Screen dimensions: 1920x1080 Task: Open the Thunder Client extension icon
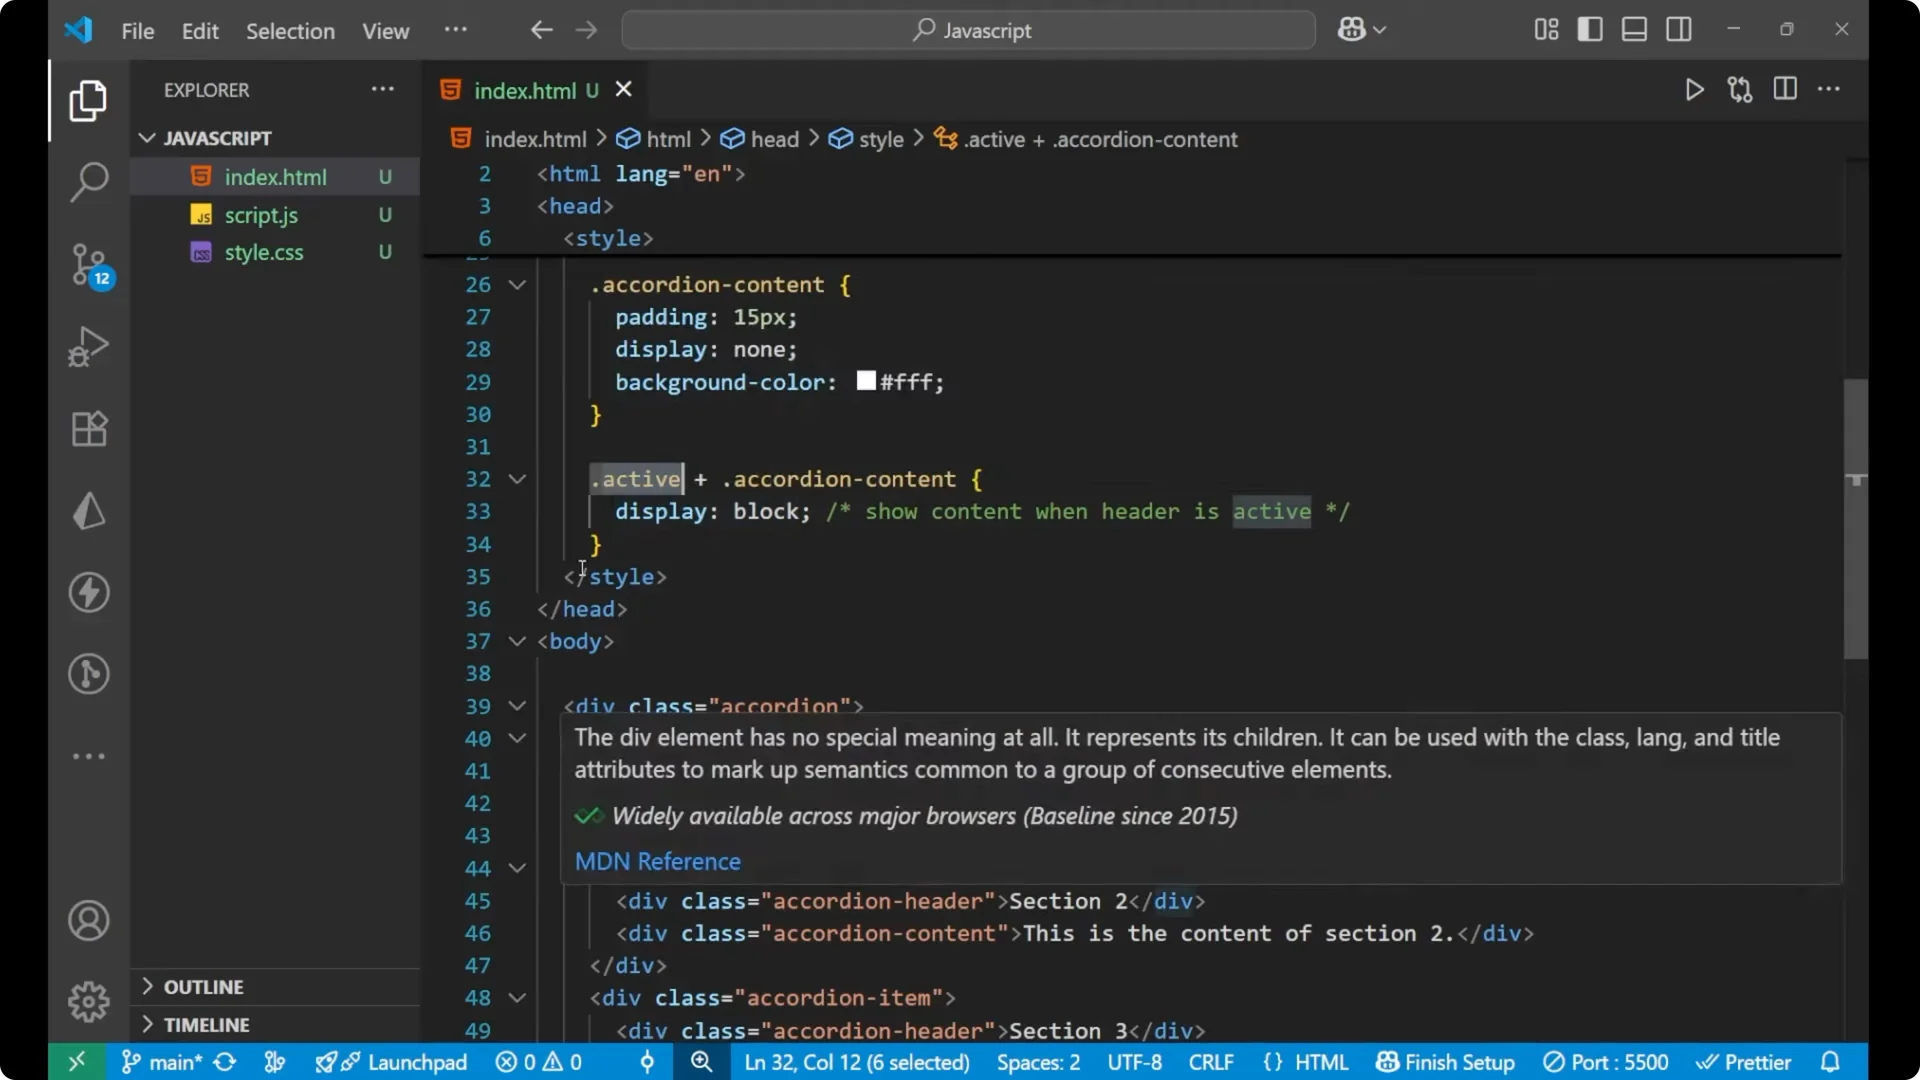[x=88, y=592]
